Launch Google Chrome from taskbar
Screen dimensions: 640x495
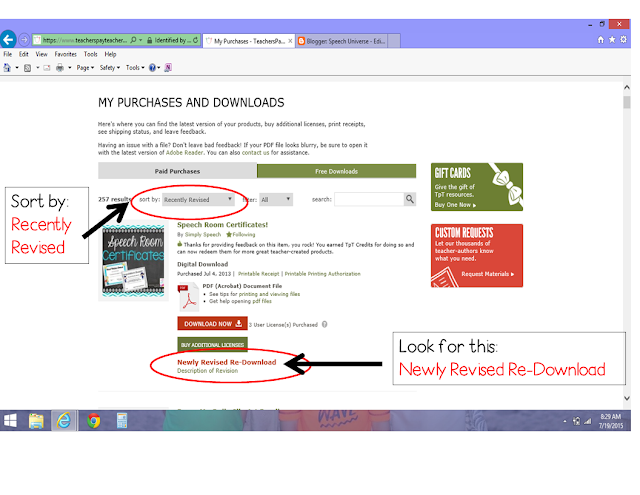(93, 421)
